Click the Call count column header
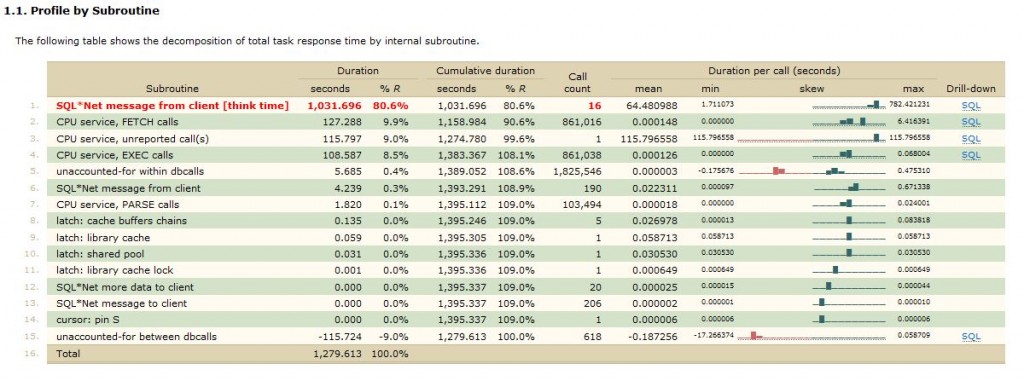The image size is (1024, 381). pos(577,82)
